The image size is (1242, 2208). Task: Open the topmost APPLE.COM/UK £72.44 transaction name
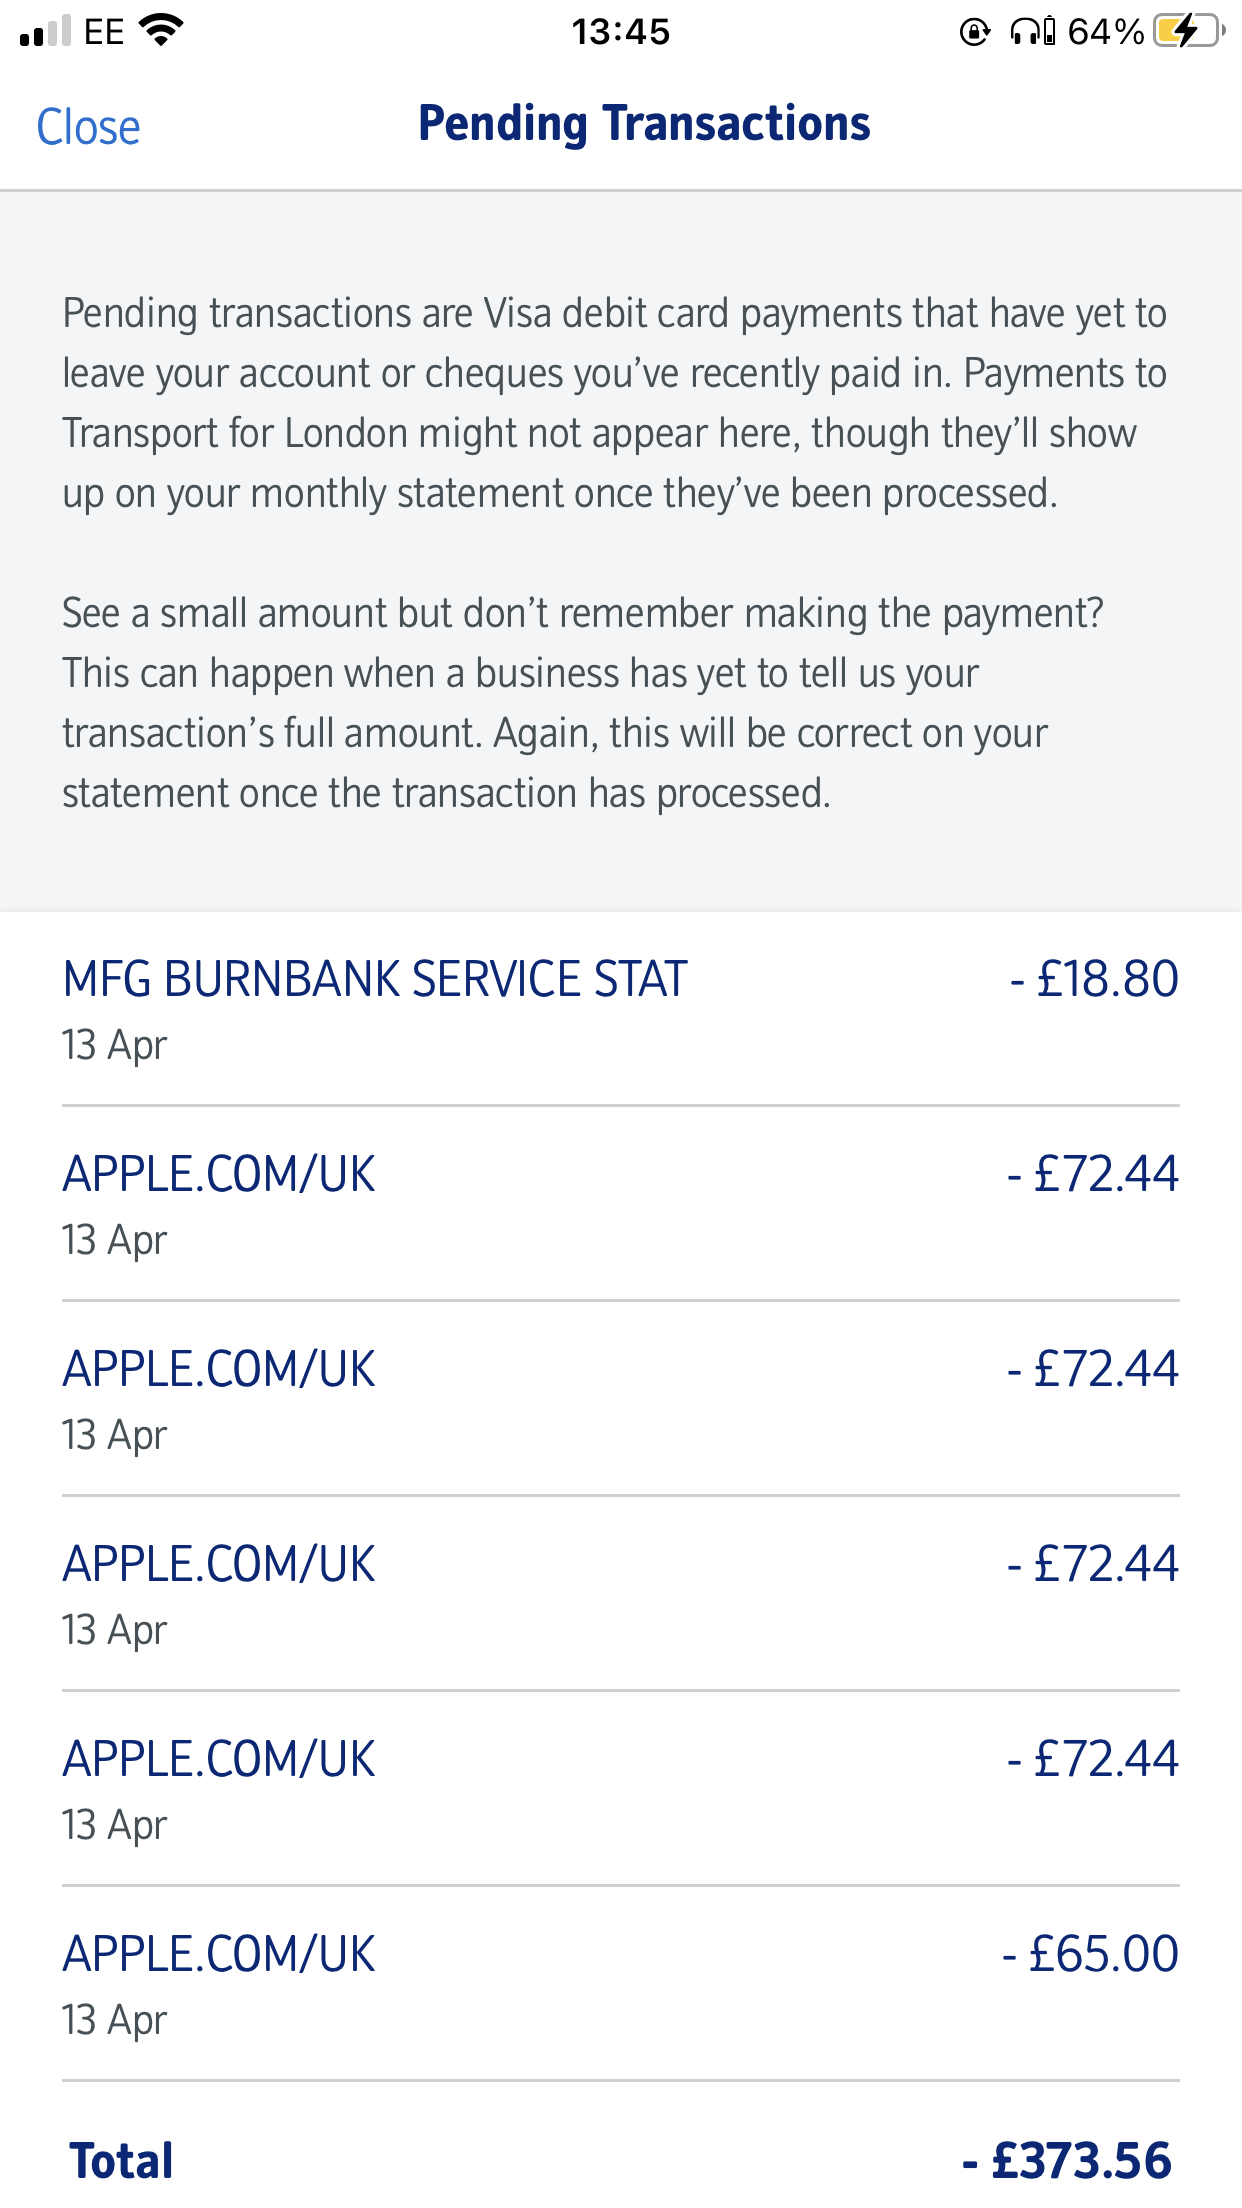219,1174
